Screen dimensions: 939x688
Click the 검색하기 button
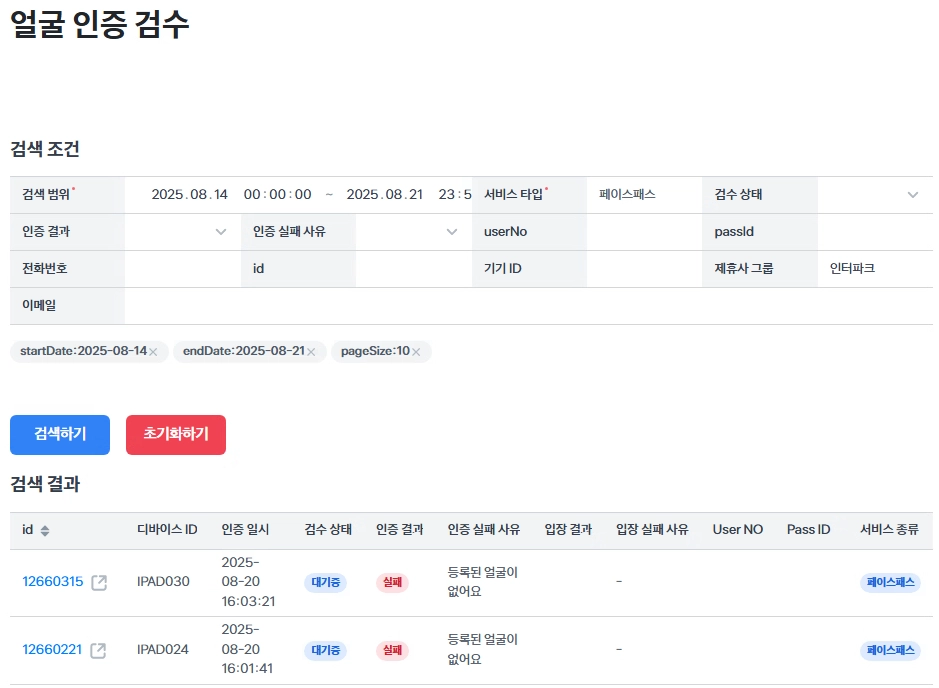[x=60, y=434]
